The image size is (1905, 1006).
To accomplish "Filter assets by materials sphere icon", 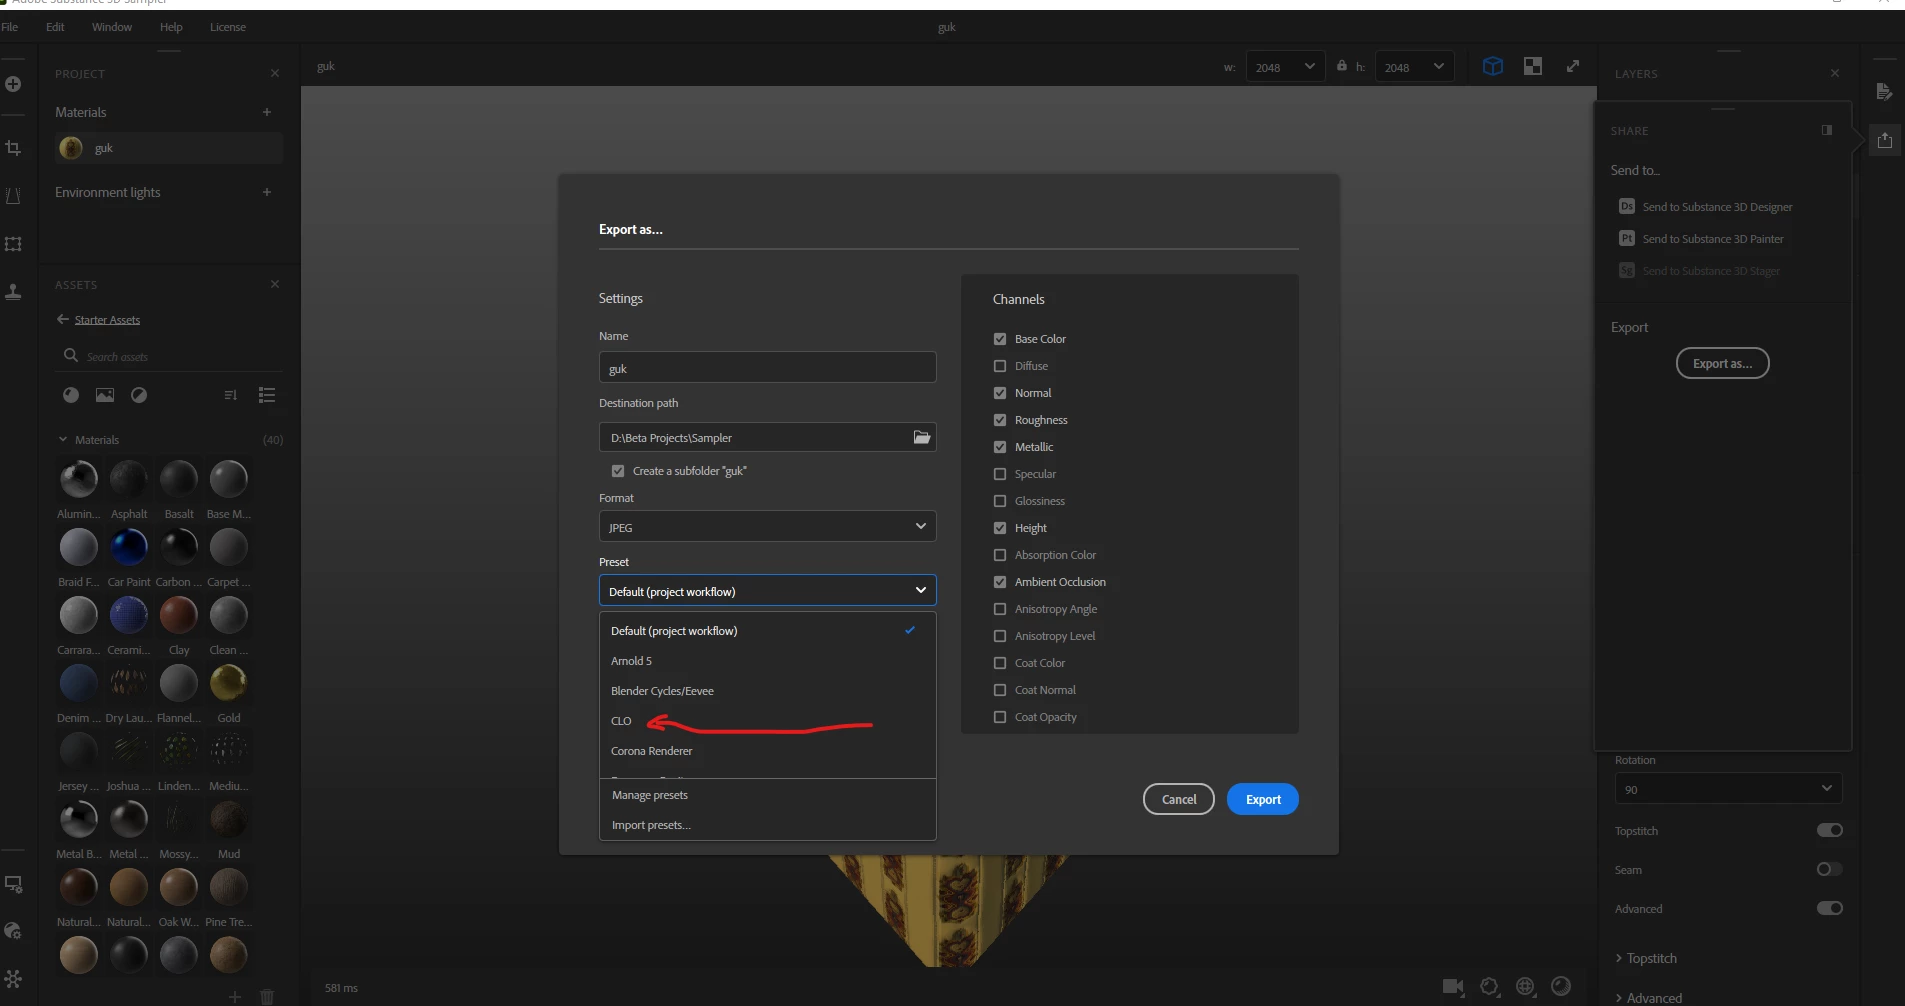I will pyautogui.click(x=71, y=395).
